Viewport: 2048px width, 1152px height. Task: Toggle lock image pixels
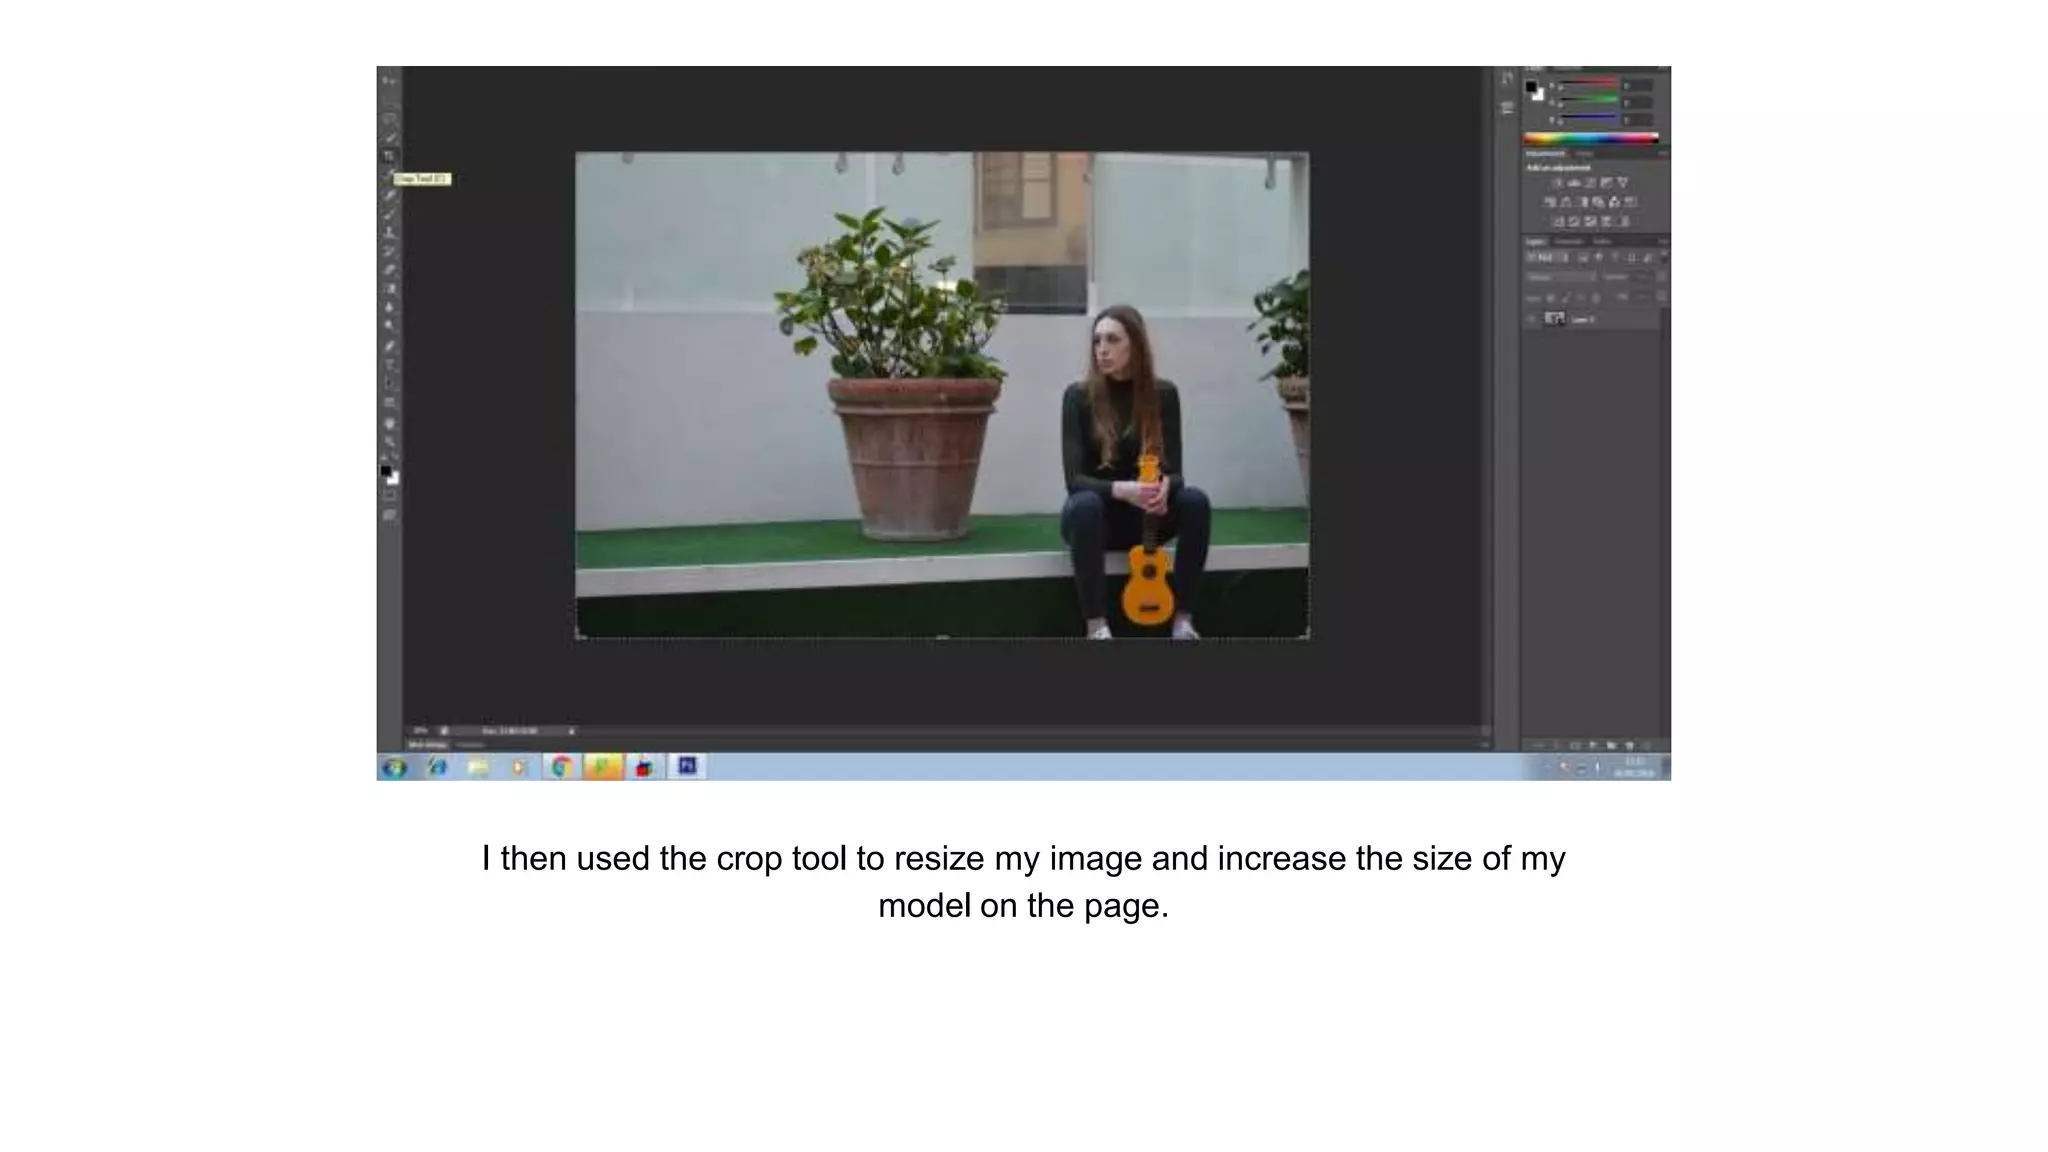(x=1566, y=298)
